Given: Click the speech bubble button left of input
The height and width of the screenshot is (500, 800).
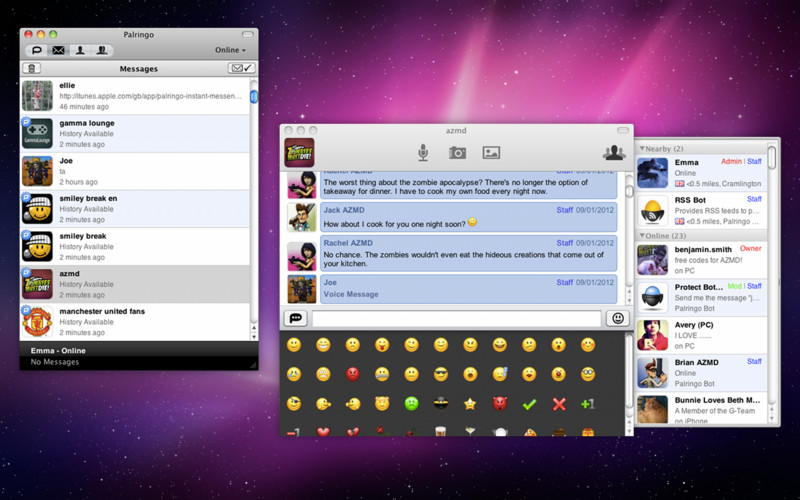Looking at the screenshot, I should point(295,318).
